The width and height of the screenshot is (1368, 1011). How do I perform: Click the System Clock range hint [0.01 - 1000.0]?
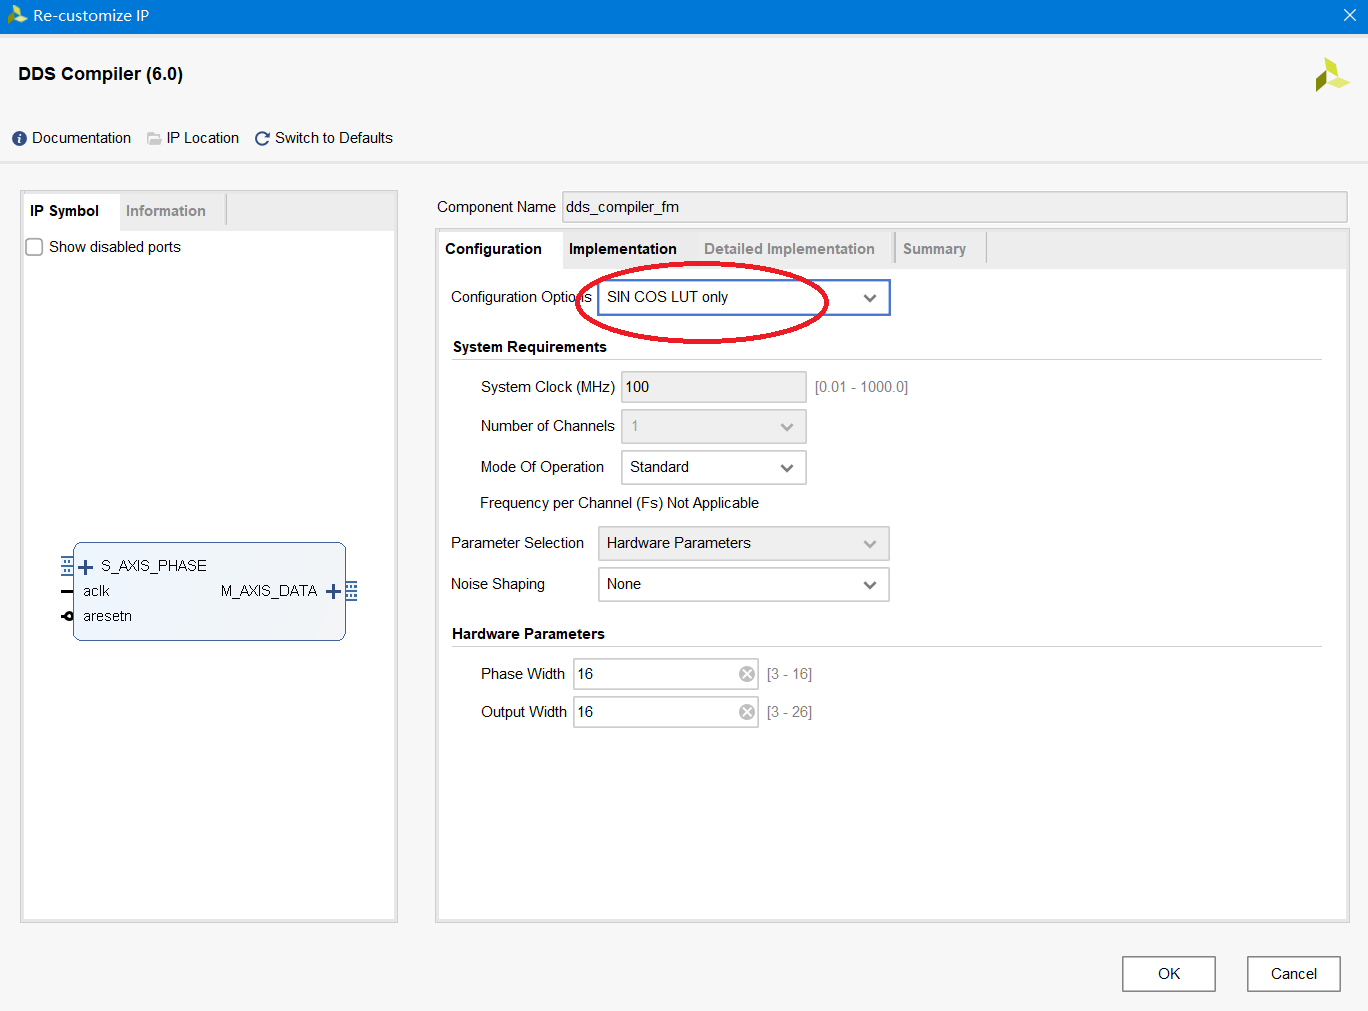pyautogui.click(x=861, y=387)
